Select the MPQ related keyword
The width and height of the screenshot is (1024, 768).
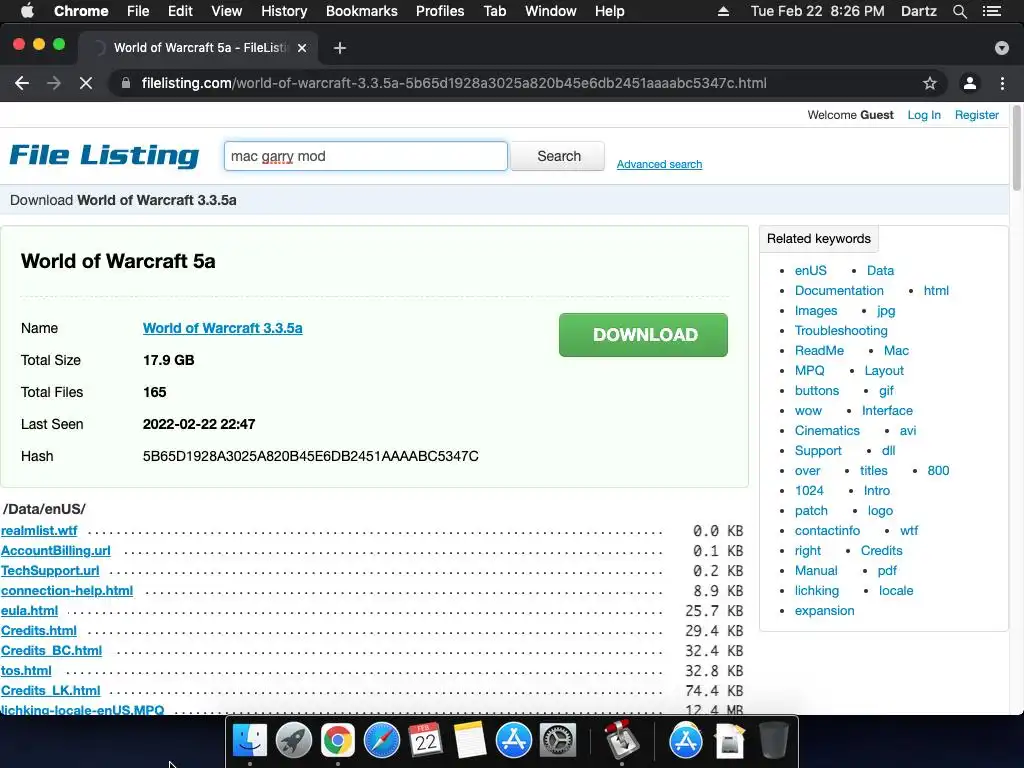pos(809,370)
